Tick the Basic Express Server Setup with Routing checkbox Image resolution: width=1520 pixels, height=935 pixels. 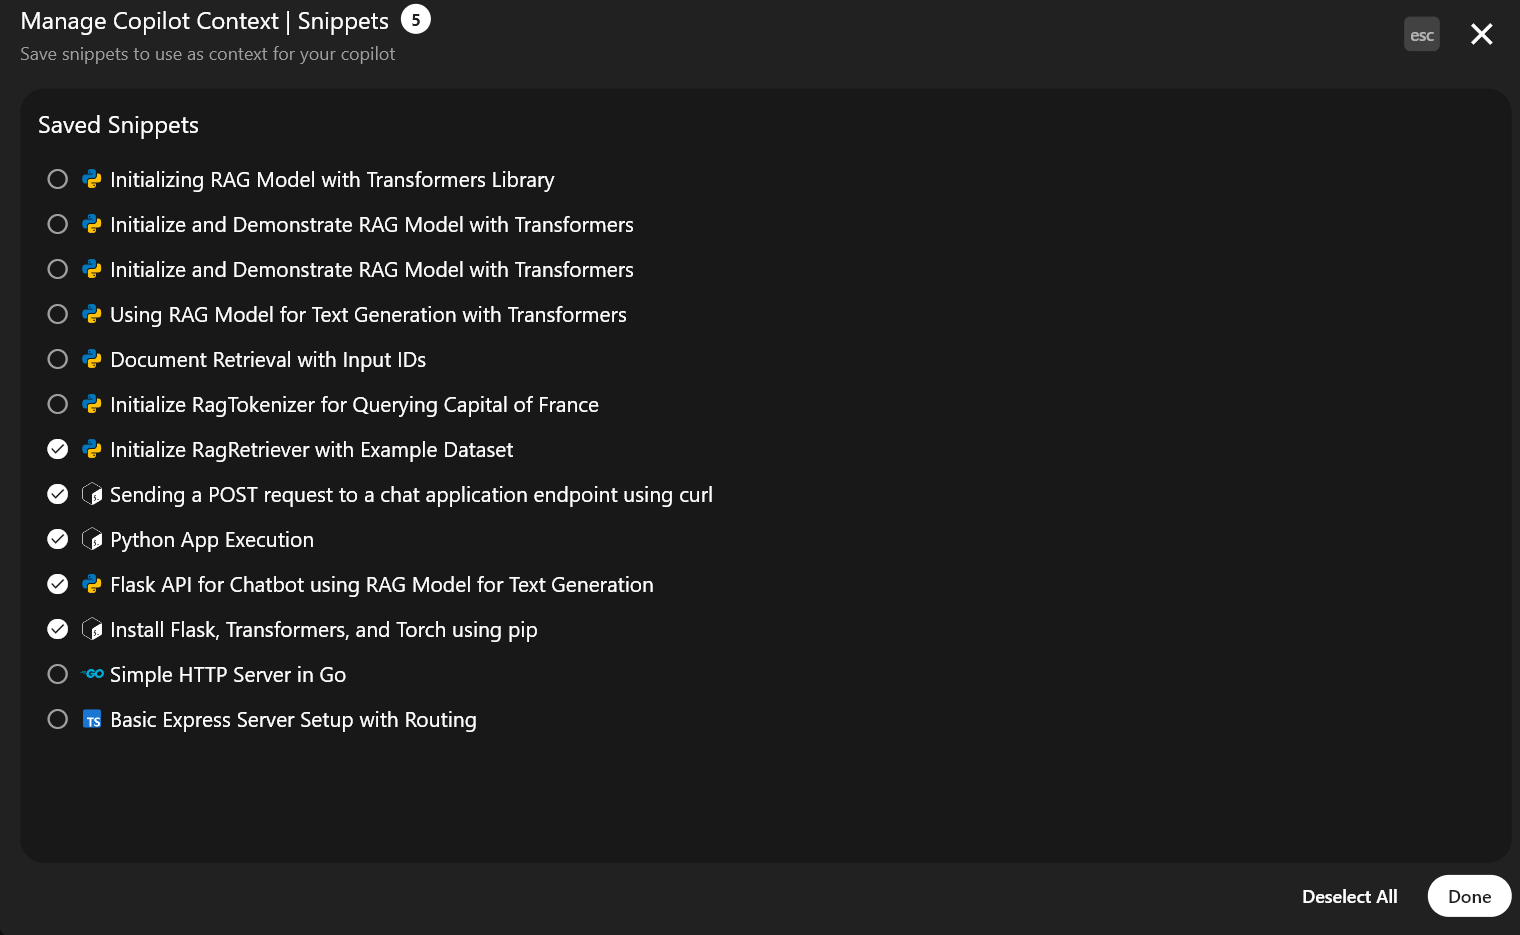58,719
